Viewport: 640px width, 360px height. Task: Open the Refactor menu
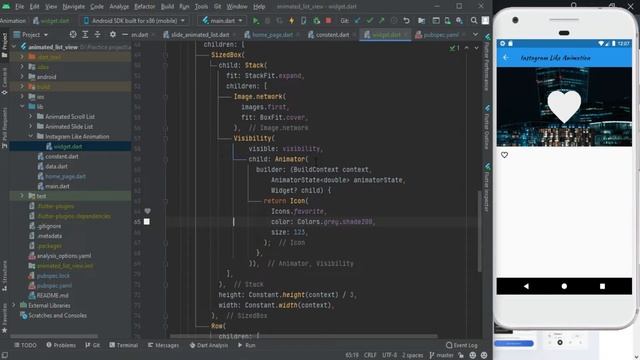click(x=144, y=7)
